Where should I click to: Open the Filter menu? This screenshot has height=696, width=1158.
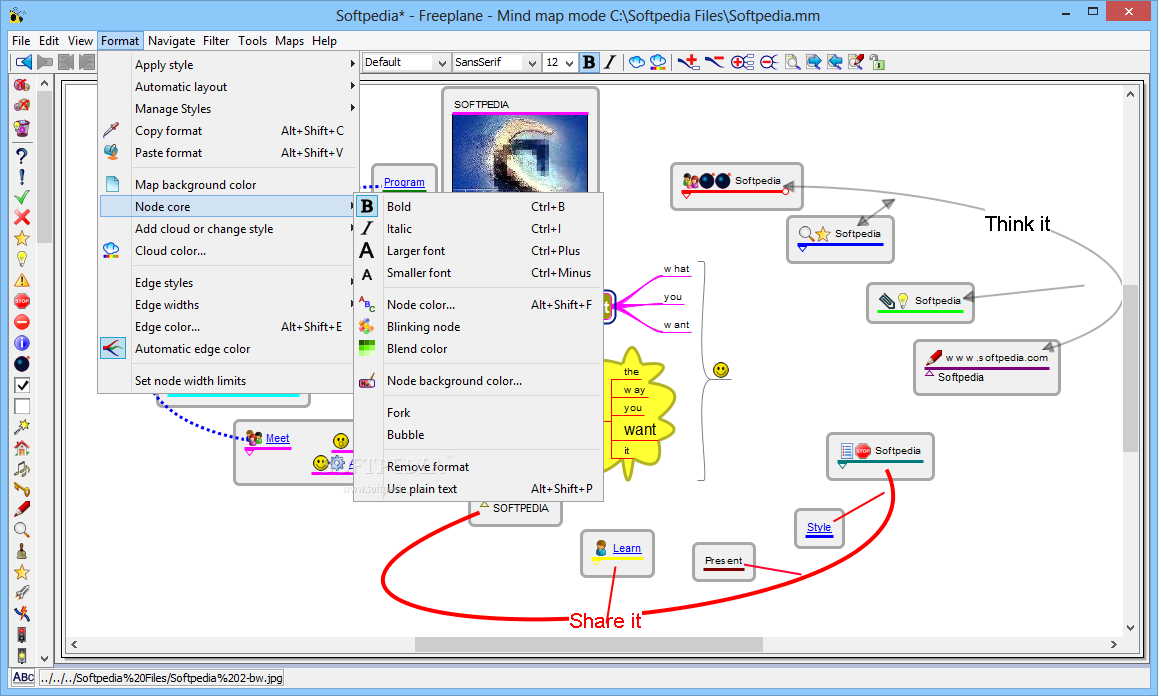[216, 41]
